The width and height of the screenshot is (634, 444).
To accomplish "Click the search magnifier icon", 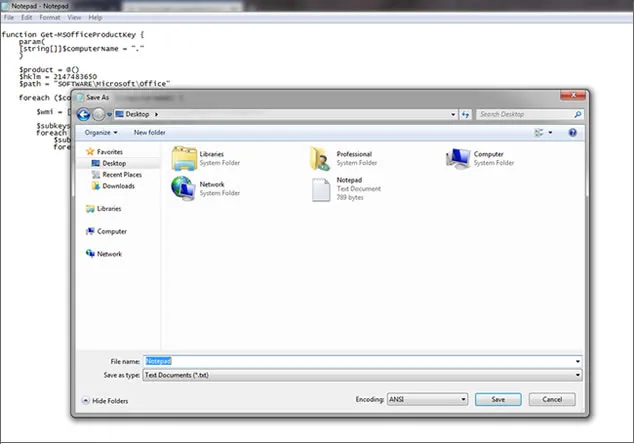I will coord(578,114).
